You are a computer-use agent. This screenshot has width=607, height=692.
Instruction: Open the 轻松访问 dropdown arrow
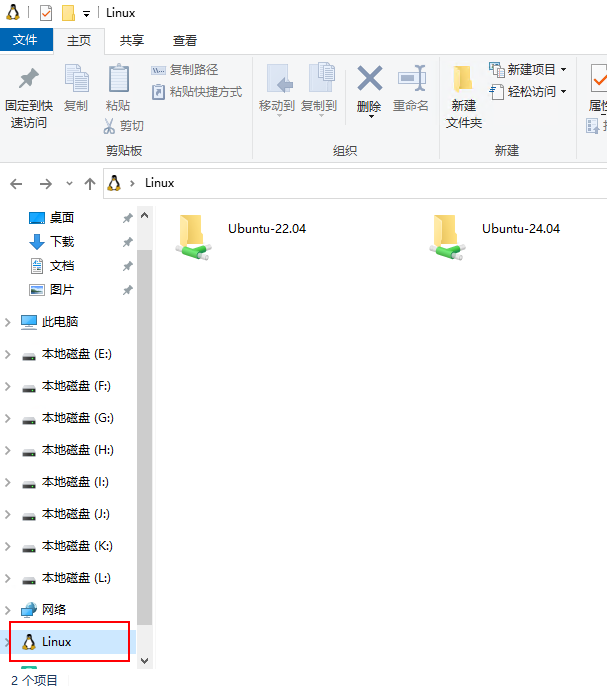click(x=563, y=91)
